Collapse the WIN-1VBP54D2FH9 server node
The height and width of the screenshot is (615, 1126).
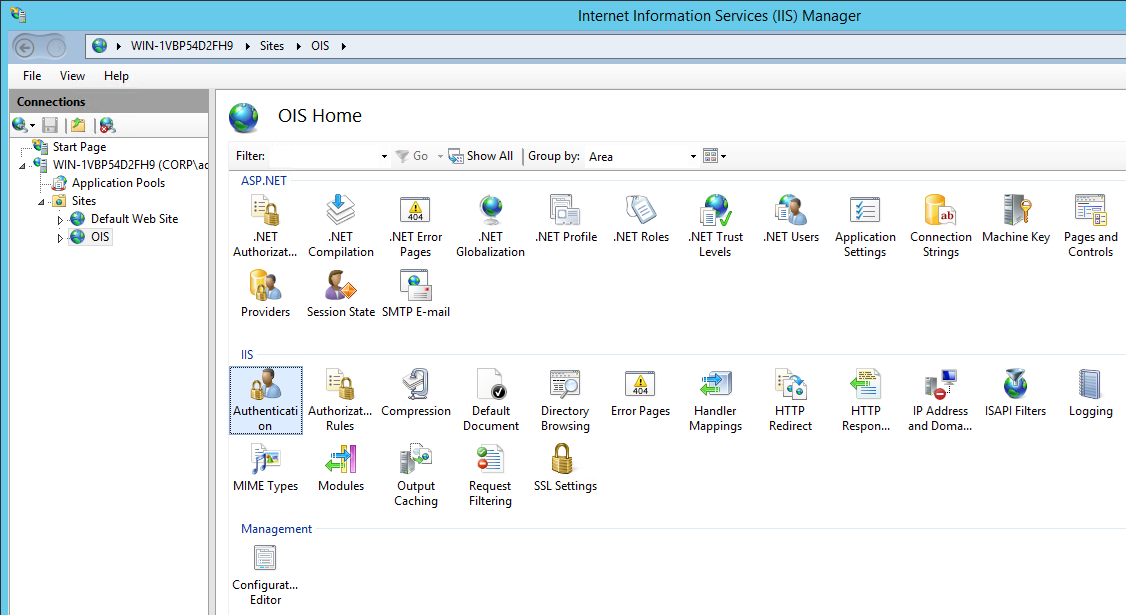[x=22, y=165]
